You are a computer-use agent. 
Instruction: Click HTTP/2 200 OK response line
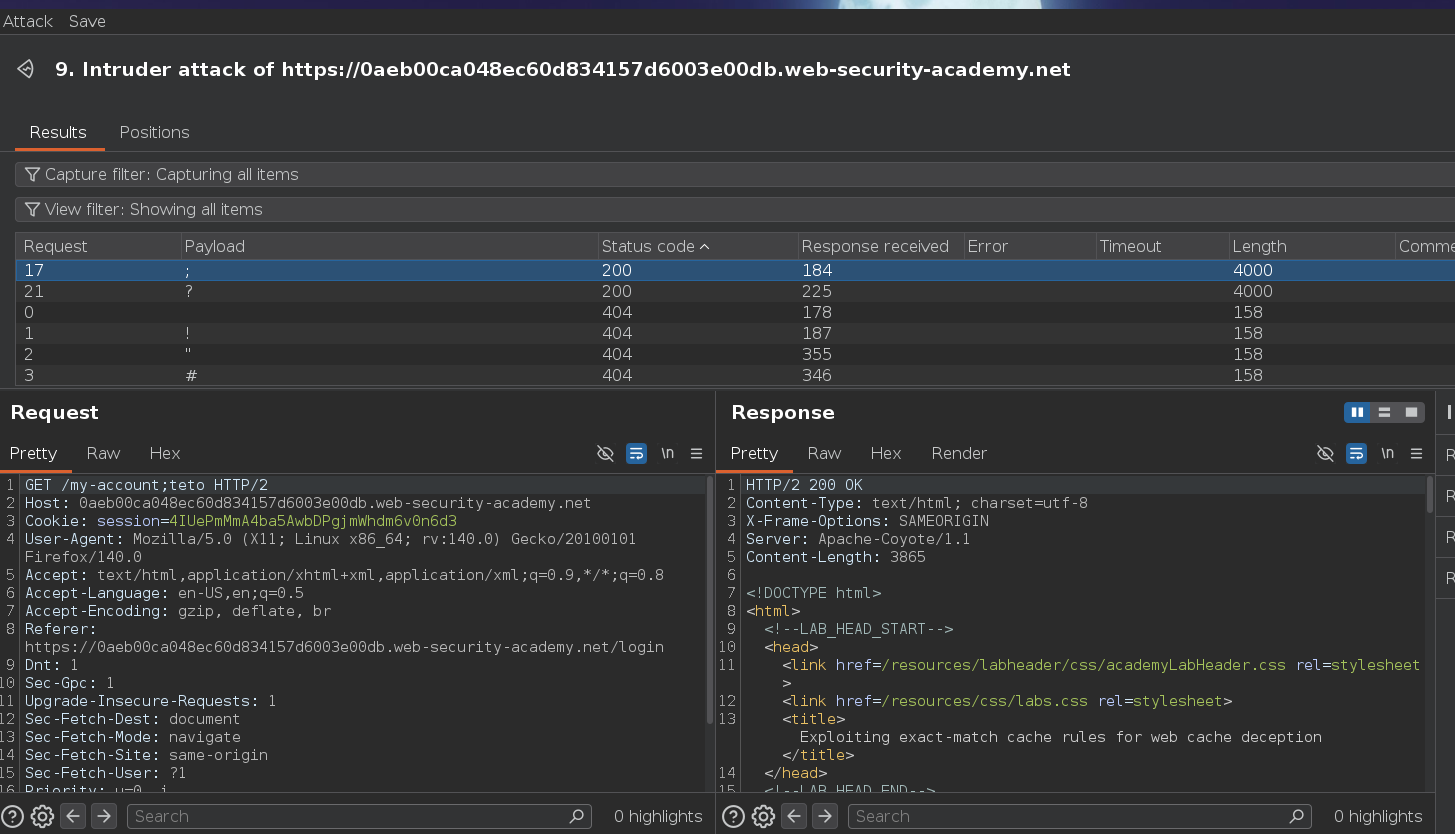804,485
